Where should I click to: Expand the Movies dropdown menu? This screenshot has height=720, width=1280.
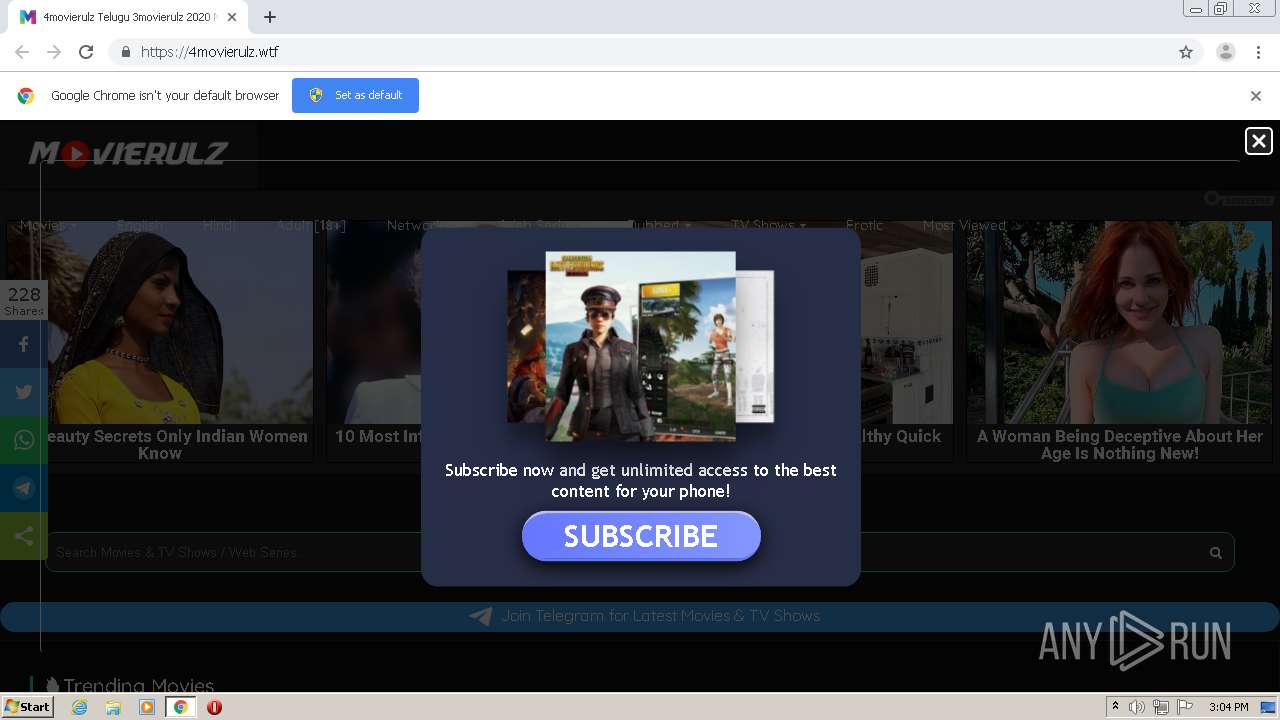point(48,225)
